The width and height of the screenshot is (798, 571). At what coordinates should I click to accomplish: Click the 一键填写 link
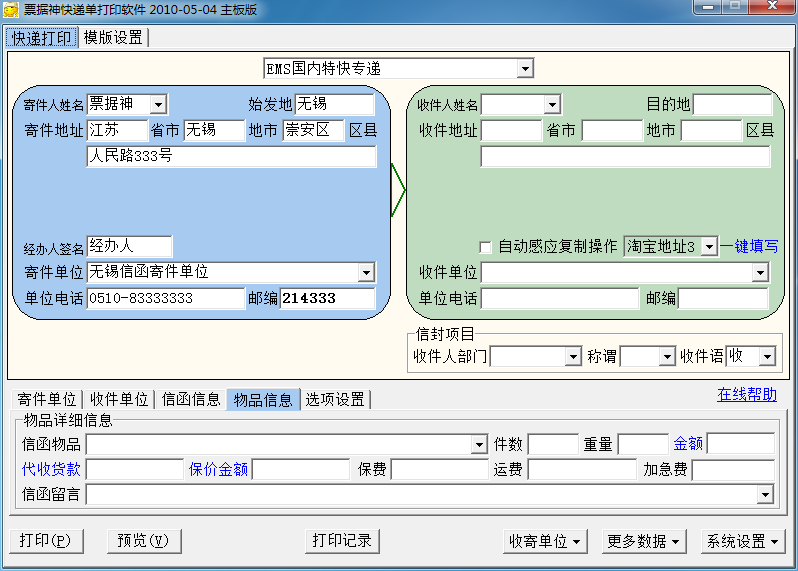(x=749, y=246)
